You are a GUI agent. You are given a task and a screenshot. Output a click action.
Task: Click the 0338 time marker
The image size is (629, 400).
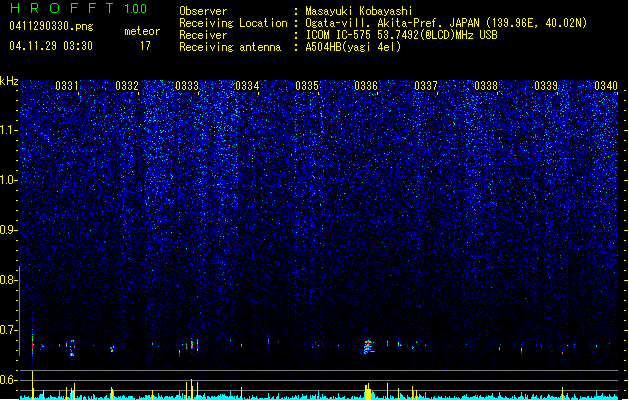[486, 86]
